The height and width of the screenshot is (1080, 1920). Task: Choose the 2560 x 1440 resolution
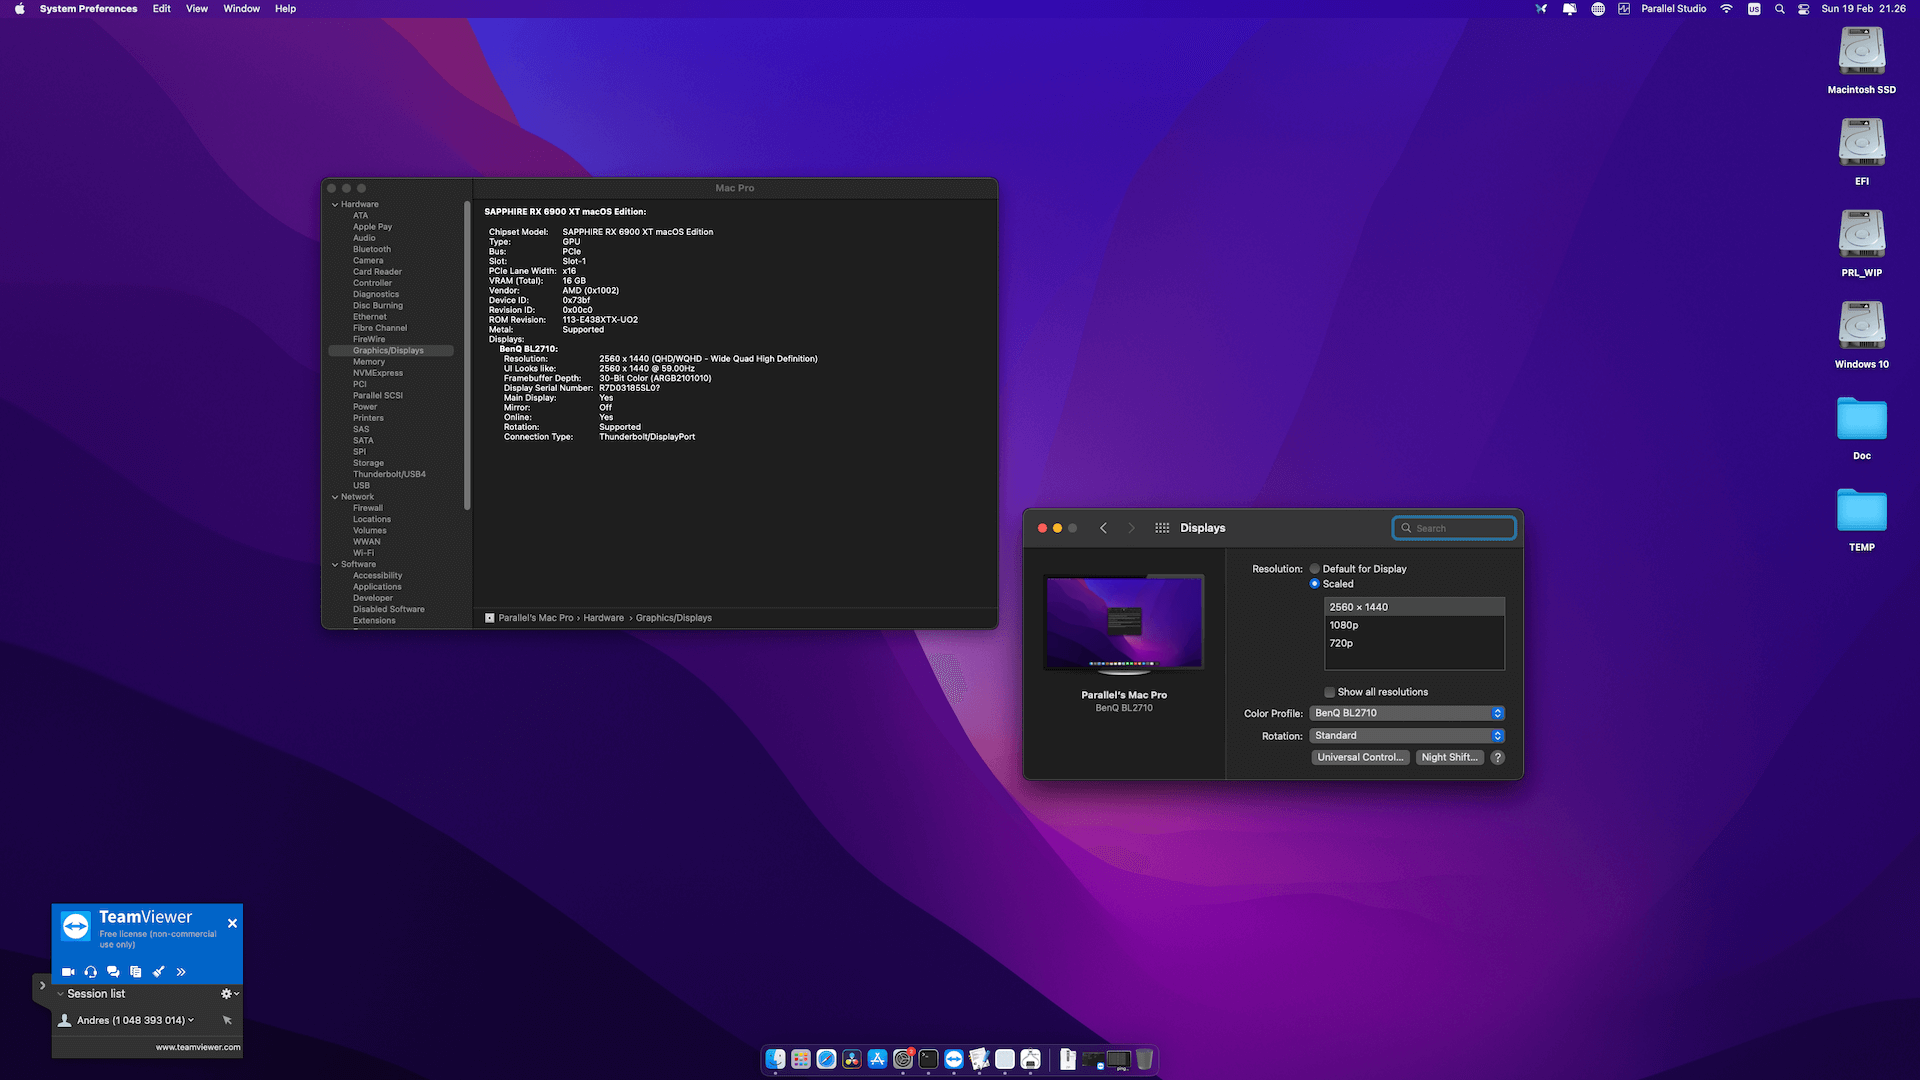(x=1414, y=607)
